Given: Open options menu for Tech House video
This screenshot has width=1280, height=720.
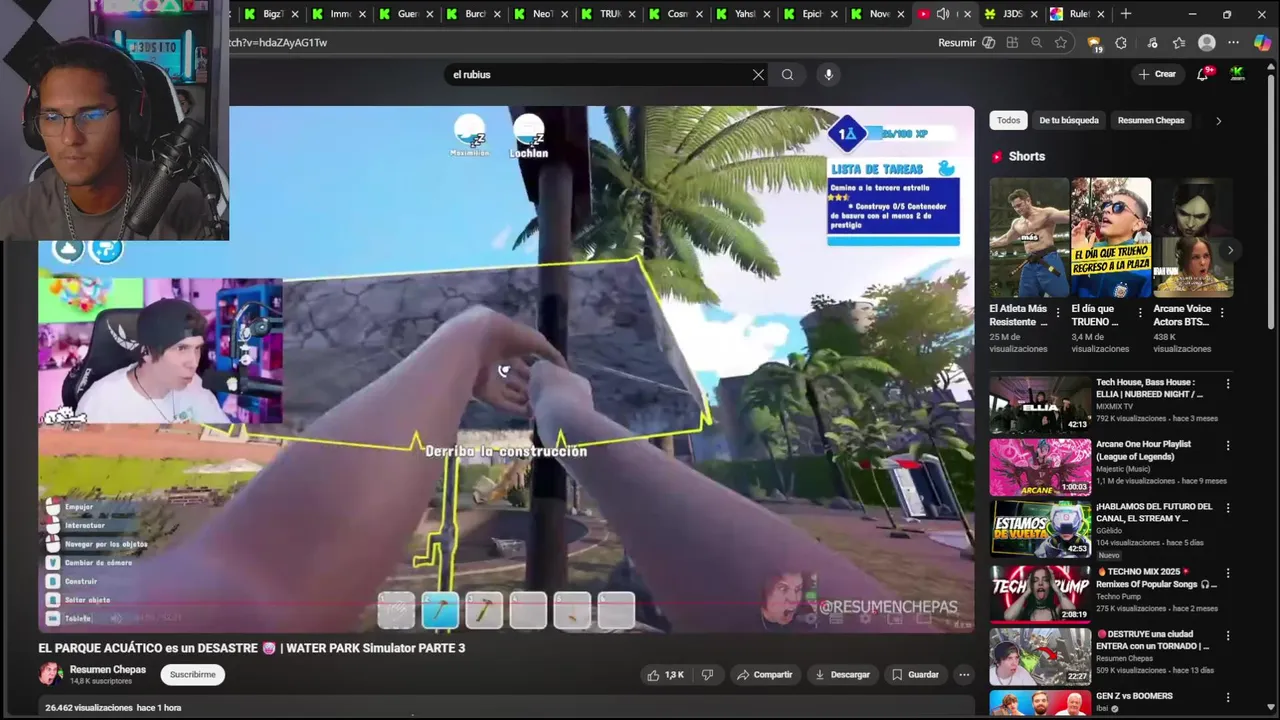Looking at the screenshot, I should 1228,384.
